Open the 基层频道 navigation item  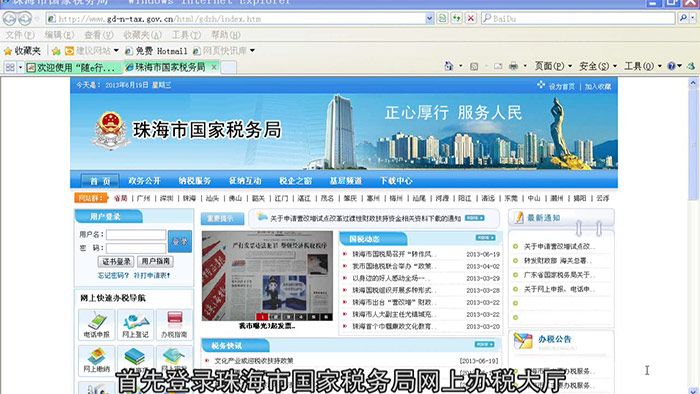pyautogui.click(x=346, y=181)
